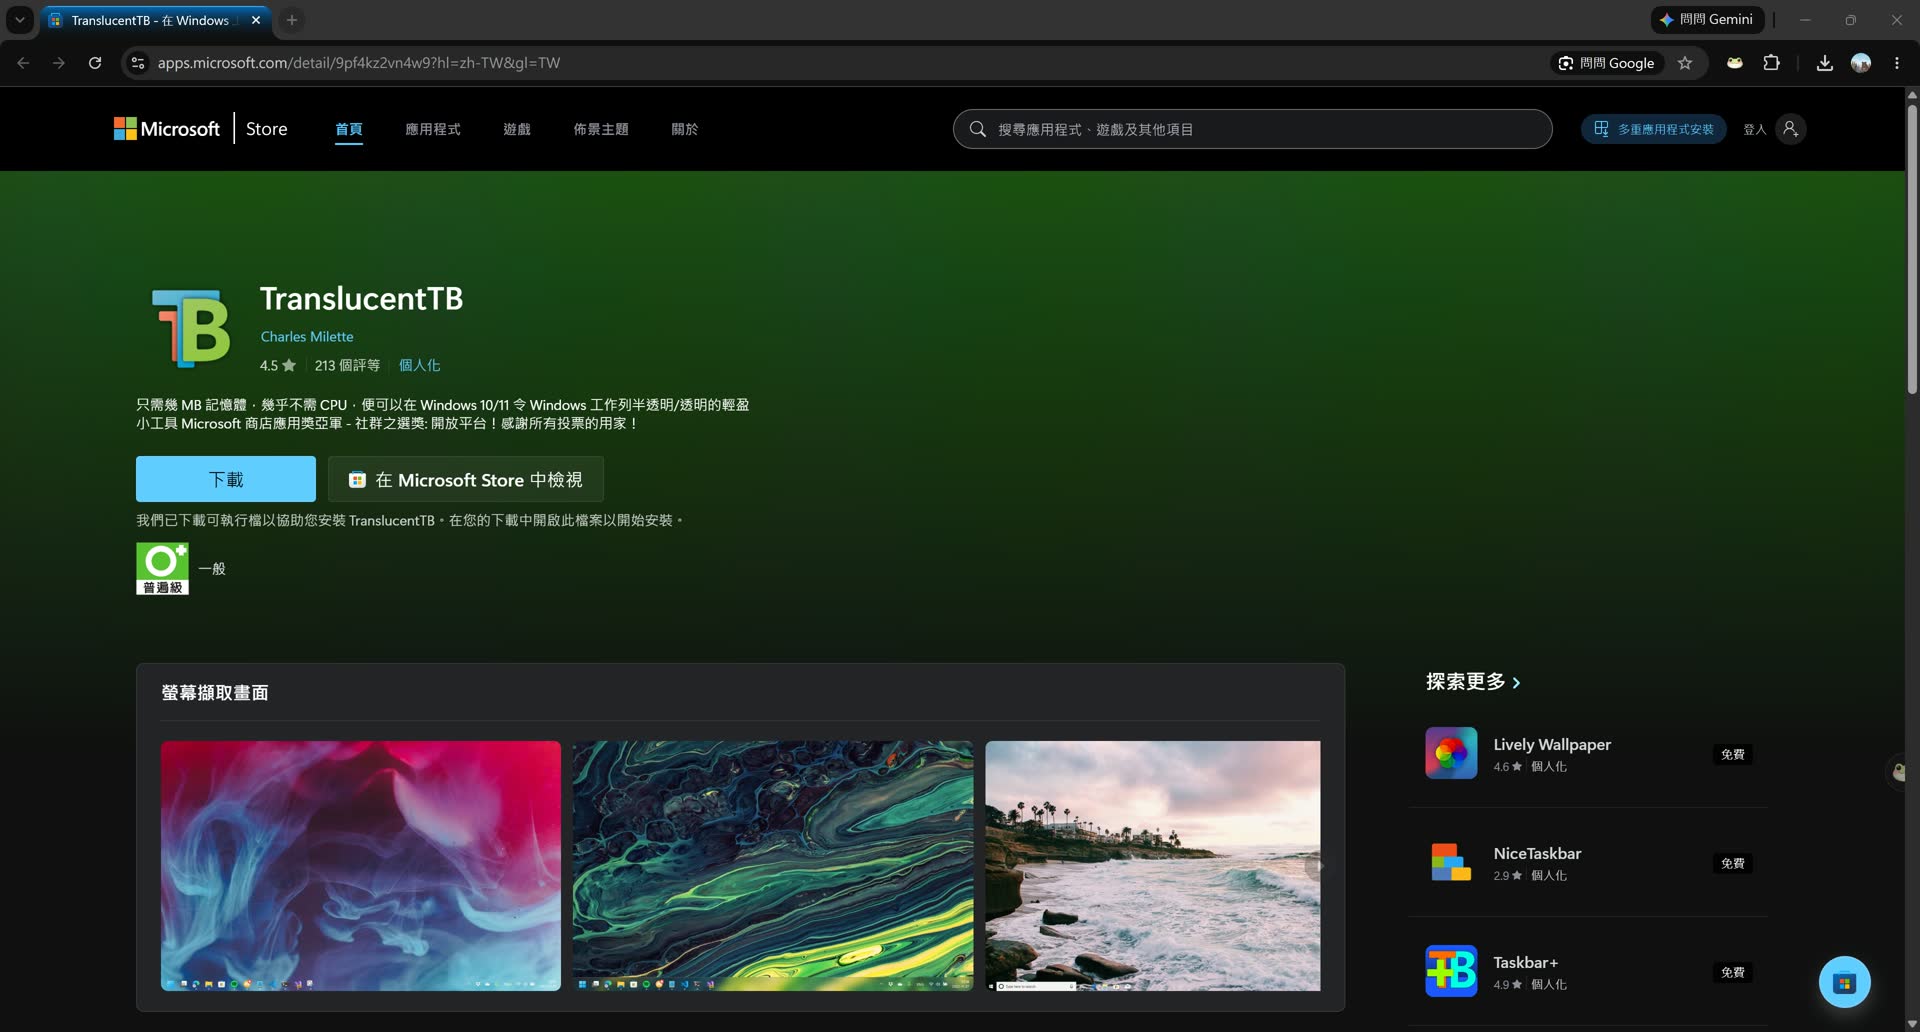Open the 個人化 category link
Viewport: 1920px width, 1032px height.
tap(420, 366)
